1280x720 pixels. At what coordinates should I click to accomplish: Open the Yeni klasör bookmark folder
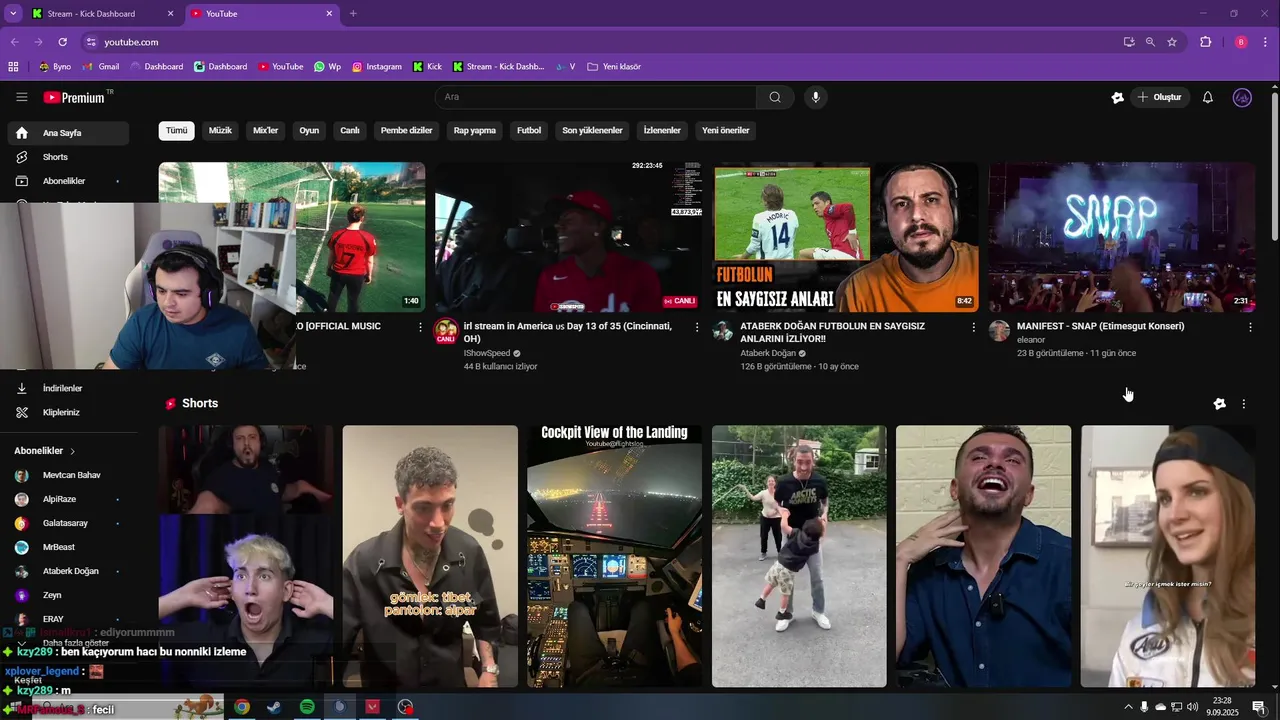point(614,67)
